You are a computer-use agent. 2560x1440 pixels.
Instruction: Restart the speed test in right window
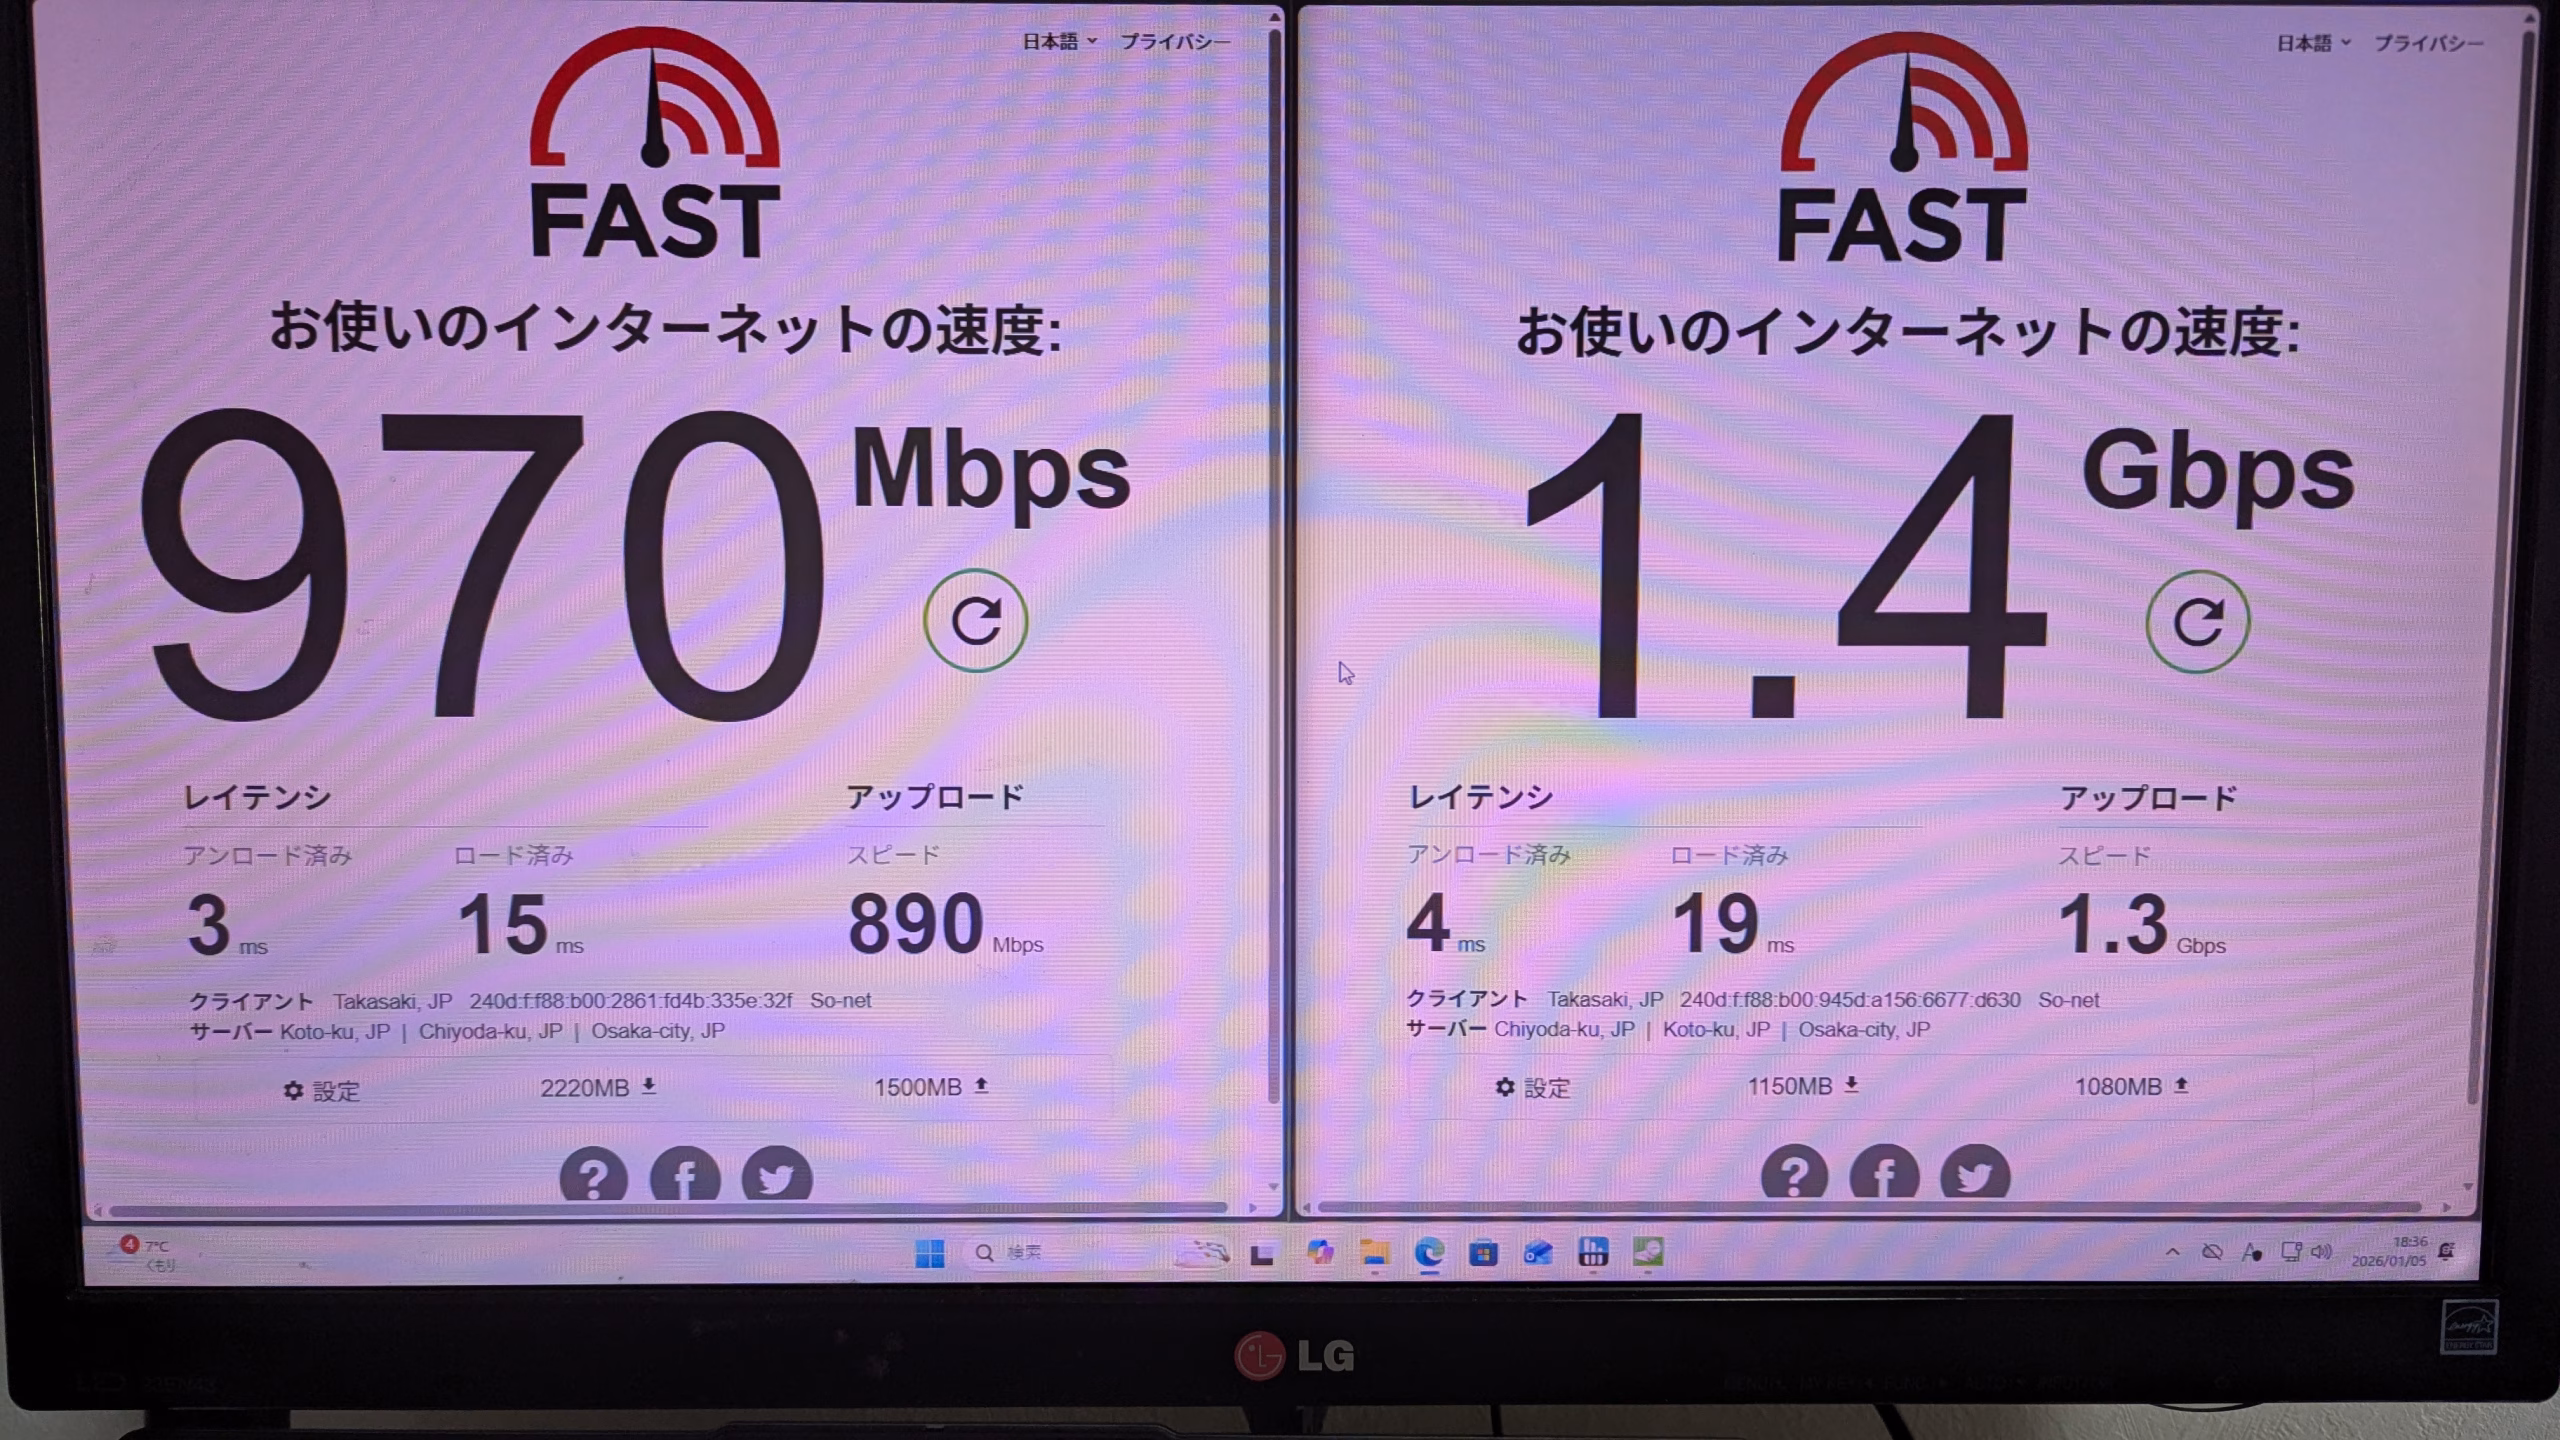click(2197, 622)
